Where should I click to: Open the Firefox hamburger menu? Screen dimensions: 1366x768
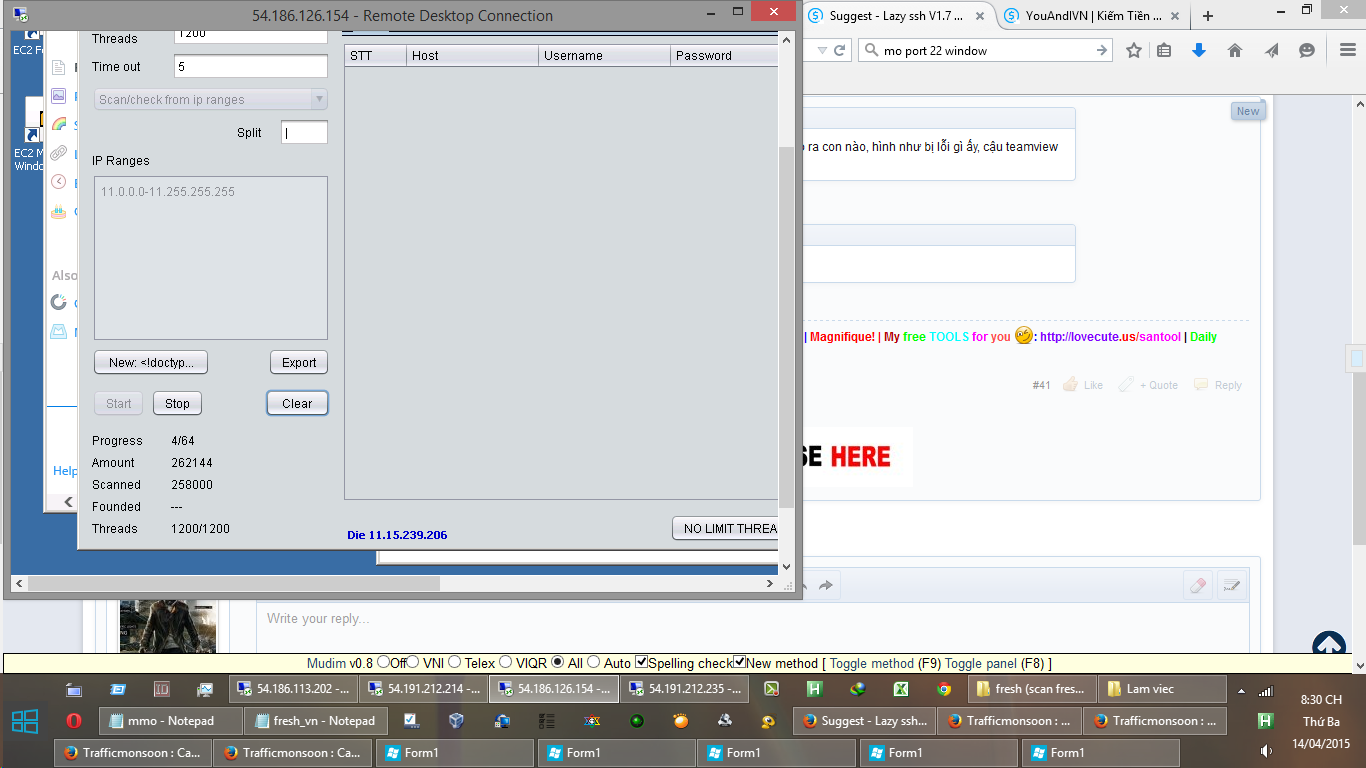1347,51
